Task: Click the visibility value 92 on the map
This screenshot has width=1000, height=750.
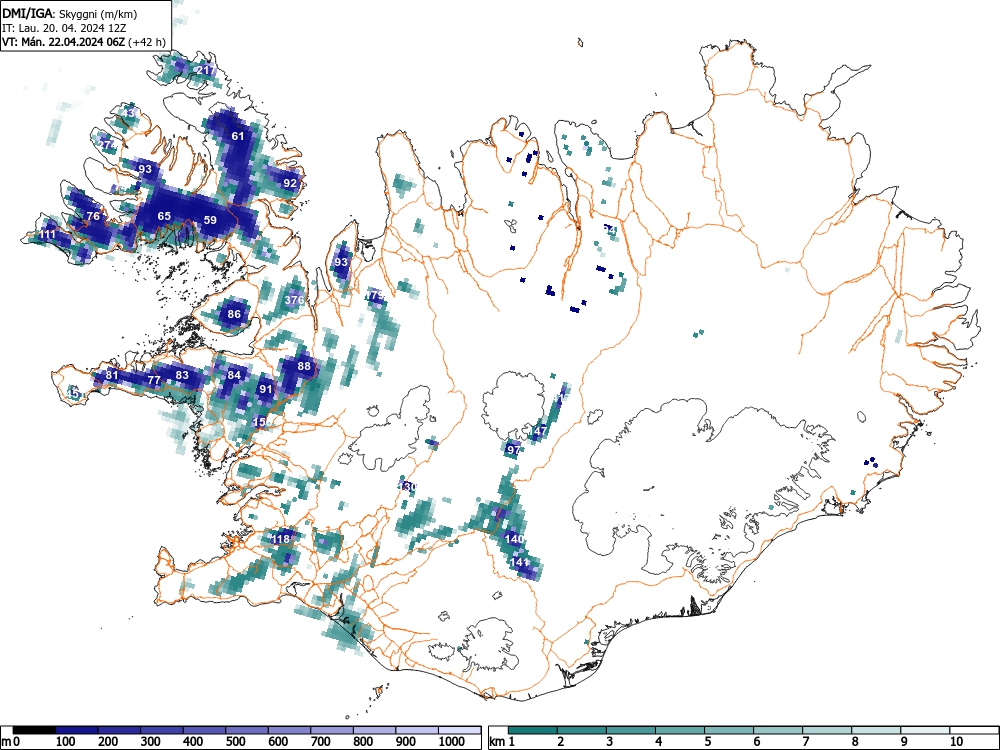Action: tap(290, 183)
